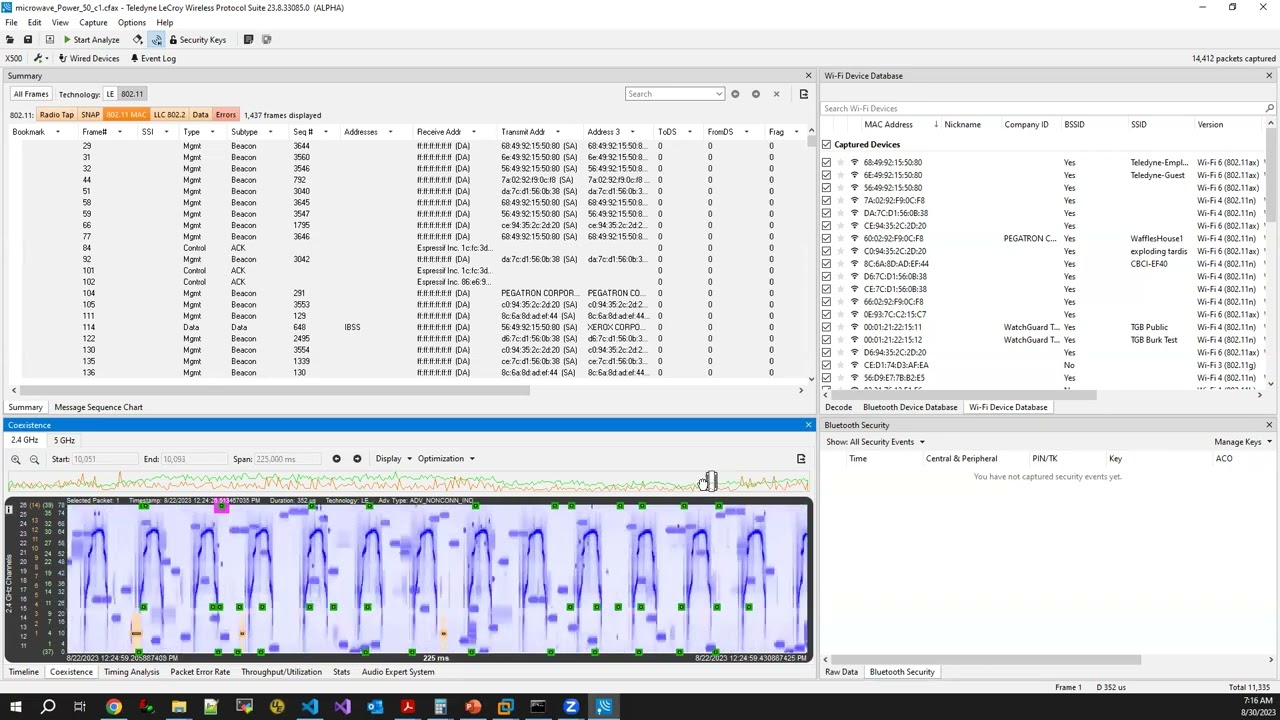Open Chrome from the taskbar
The height and width of the screenshot is (720, 1280).
[x=113, y=708]
